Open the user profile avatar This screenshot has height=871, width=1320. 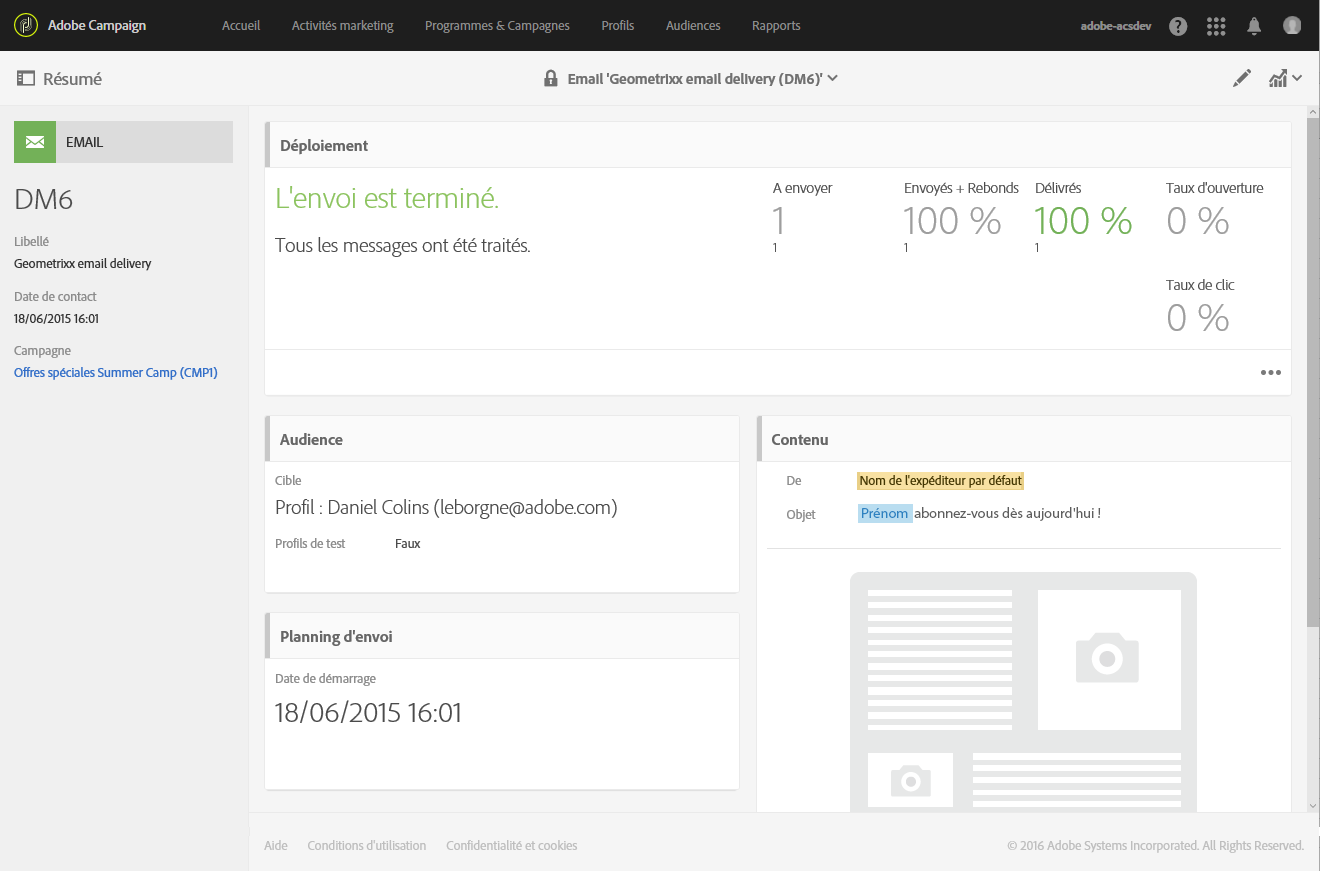point(1292,26)
